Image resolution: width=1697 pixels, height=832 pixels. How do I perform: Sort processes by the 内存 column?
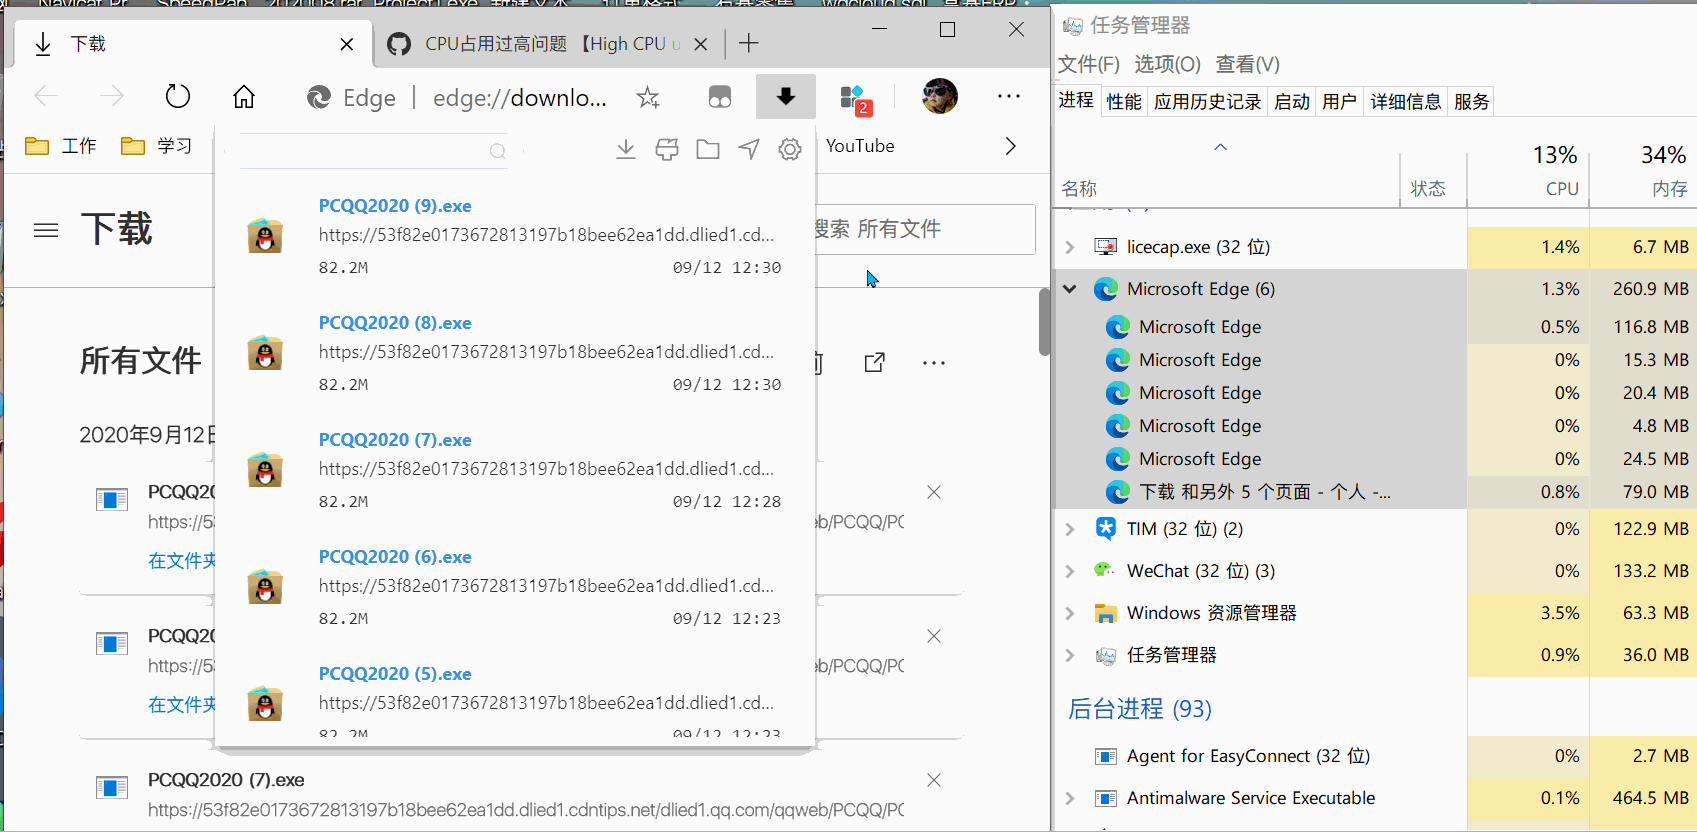coord(1643,170)
